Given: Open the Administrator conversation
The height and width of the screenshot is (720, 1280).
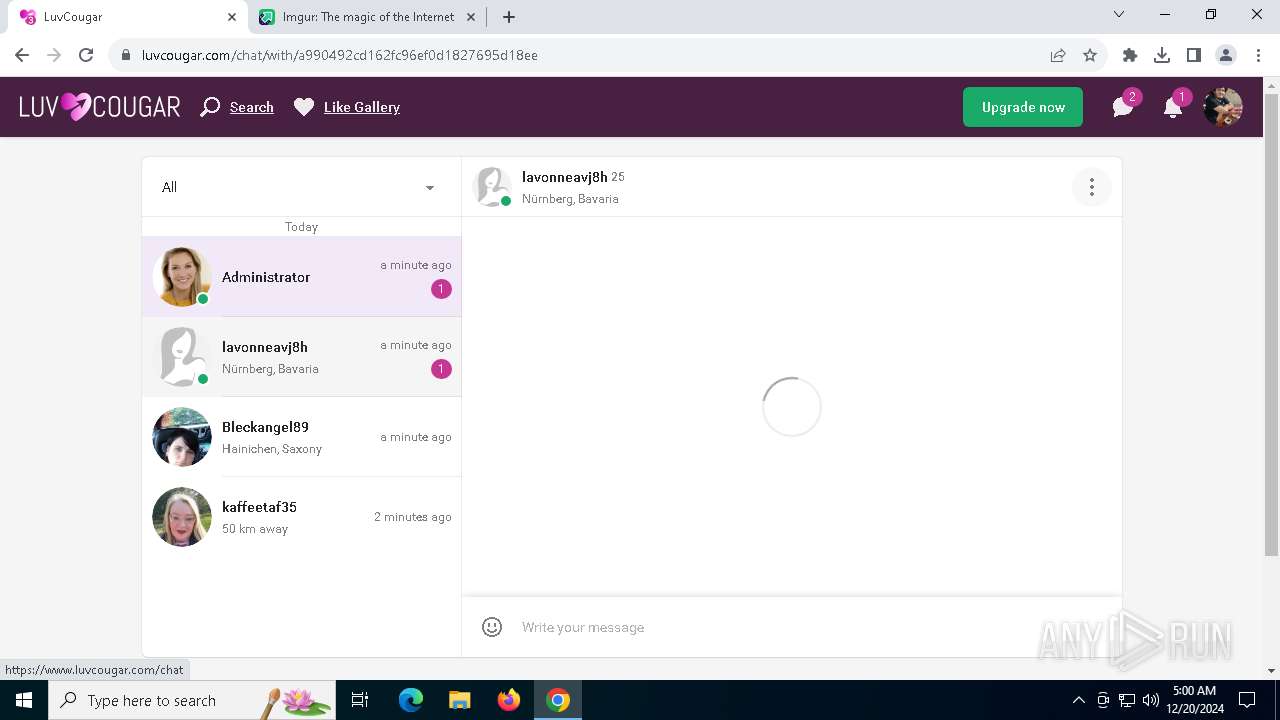Looking at the screenshot, I should pyautogui.click(x=301, y=277).
